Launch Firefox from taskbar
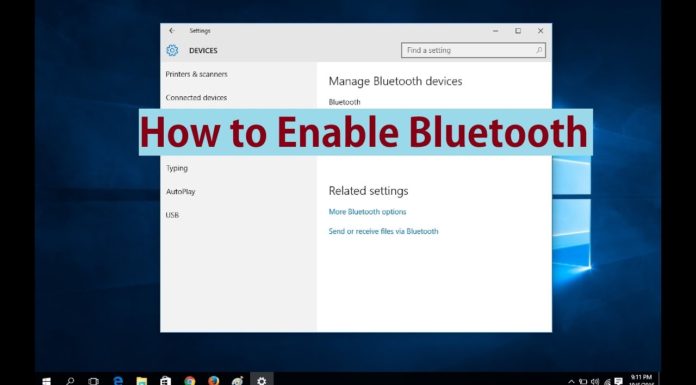The height and width of the screenshot is (385, 696). pos(214,381)
